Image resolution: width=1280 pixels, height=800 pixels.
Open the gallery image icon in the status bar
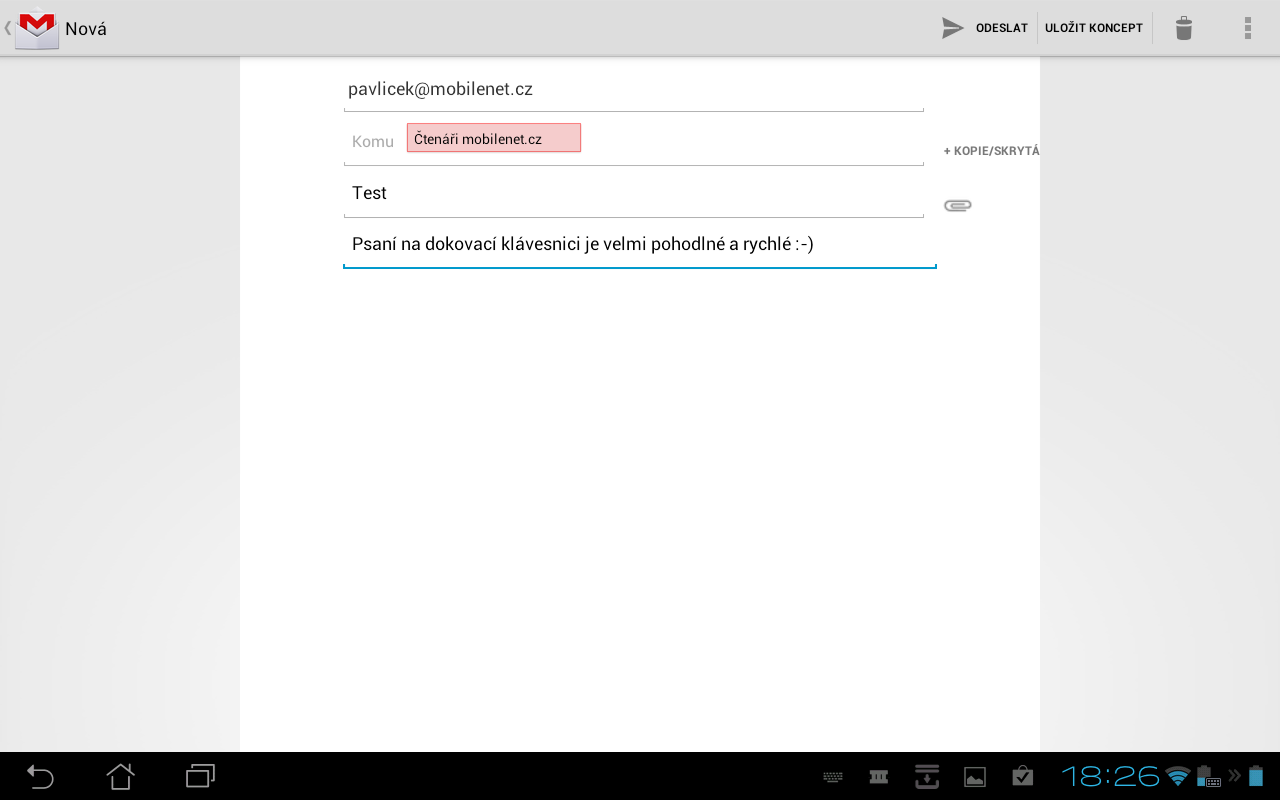(974, 776)
